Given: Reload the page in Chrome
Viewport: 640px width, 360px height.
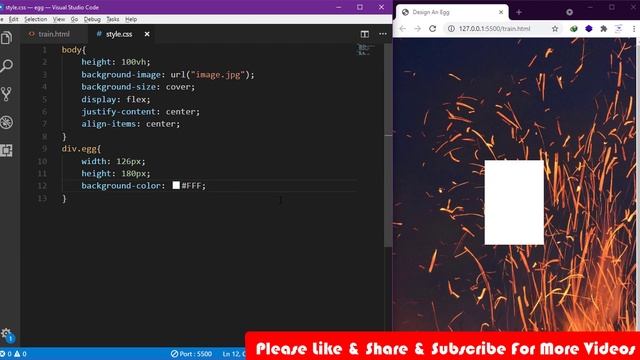Looking at the screenshot, I should click(x=433, y=29).
